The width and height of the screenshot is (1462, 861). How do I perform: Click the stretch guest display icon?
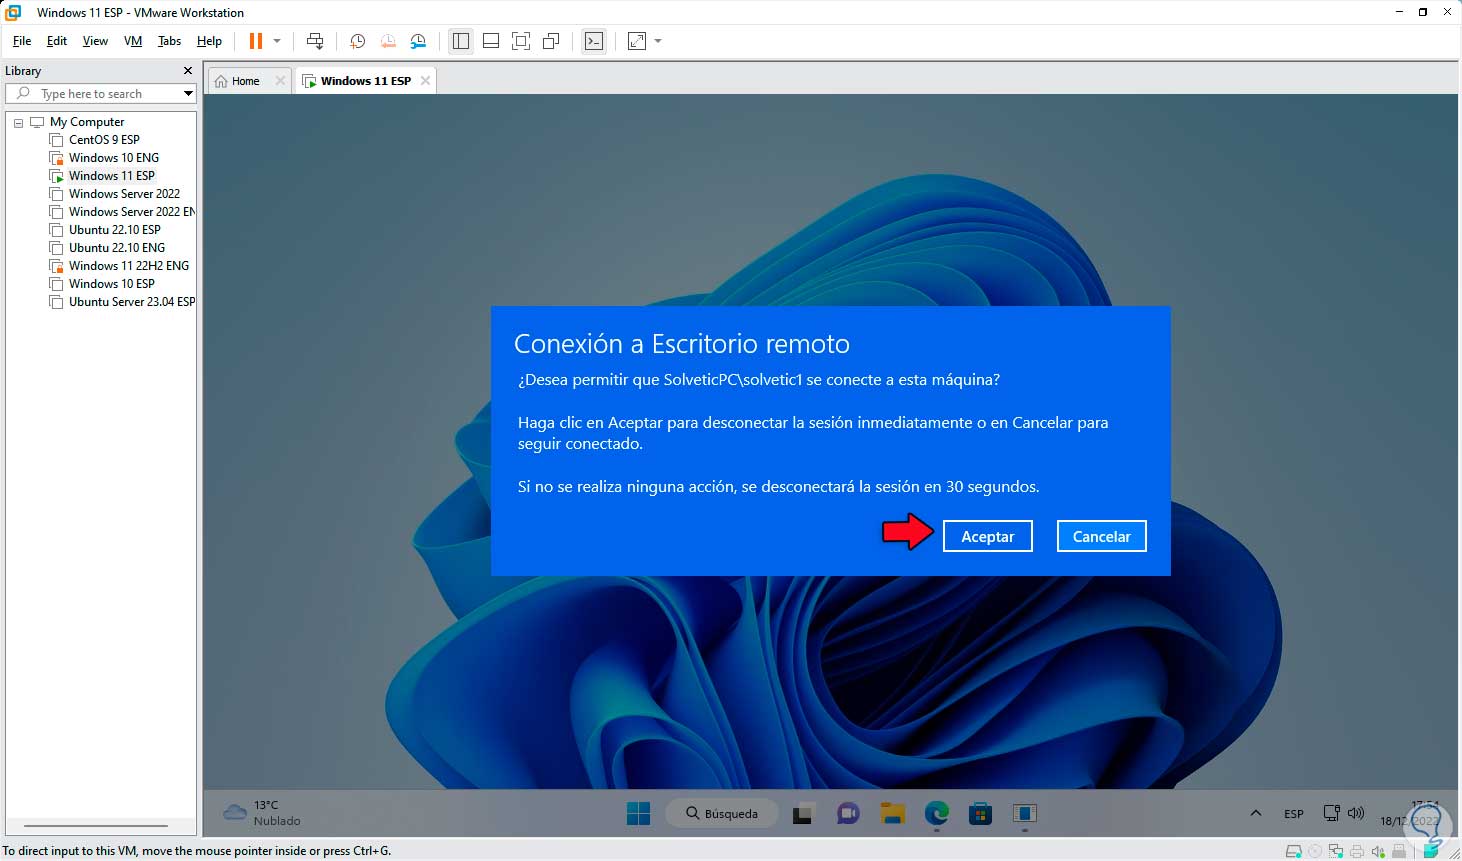tap(637, 41)
